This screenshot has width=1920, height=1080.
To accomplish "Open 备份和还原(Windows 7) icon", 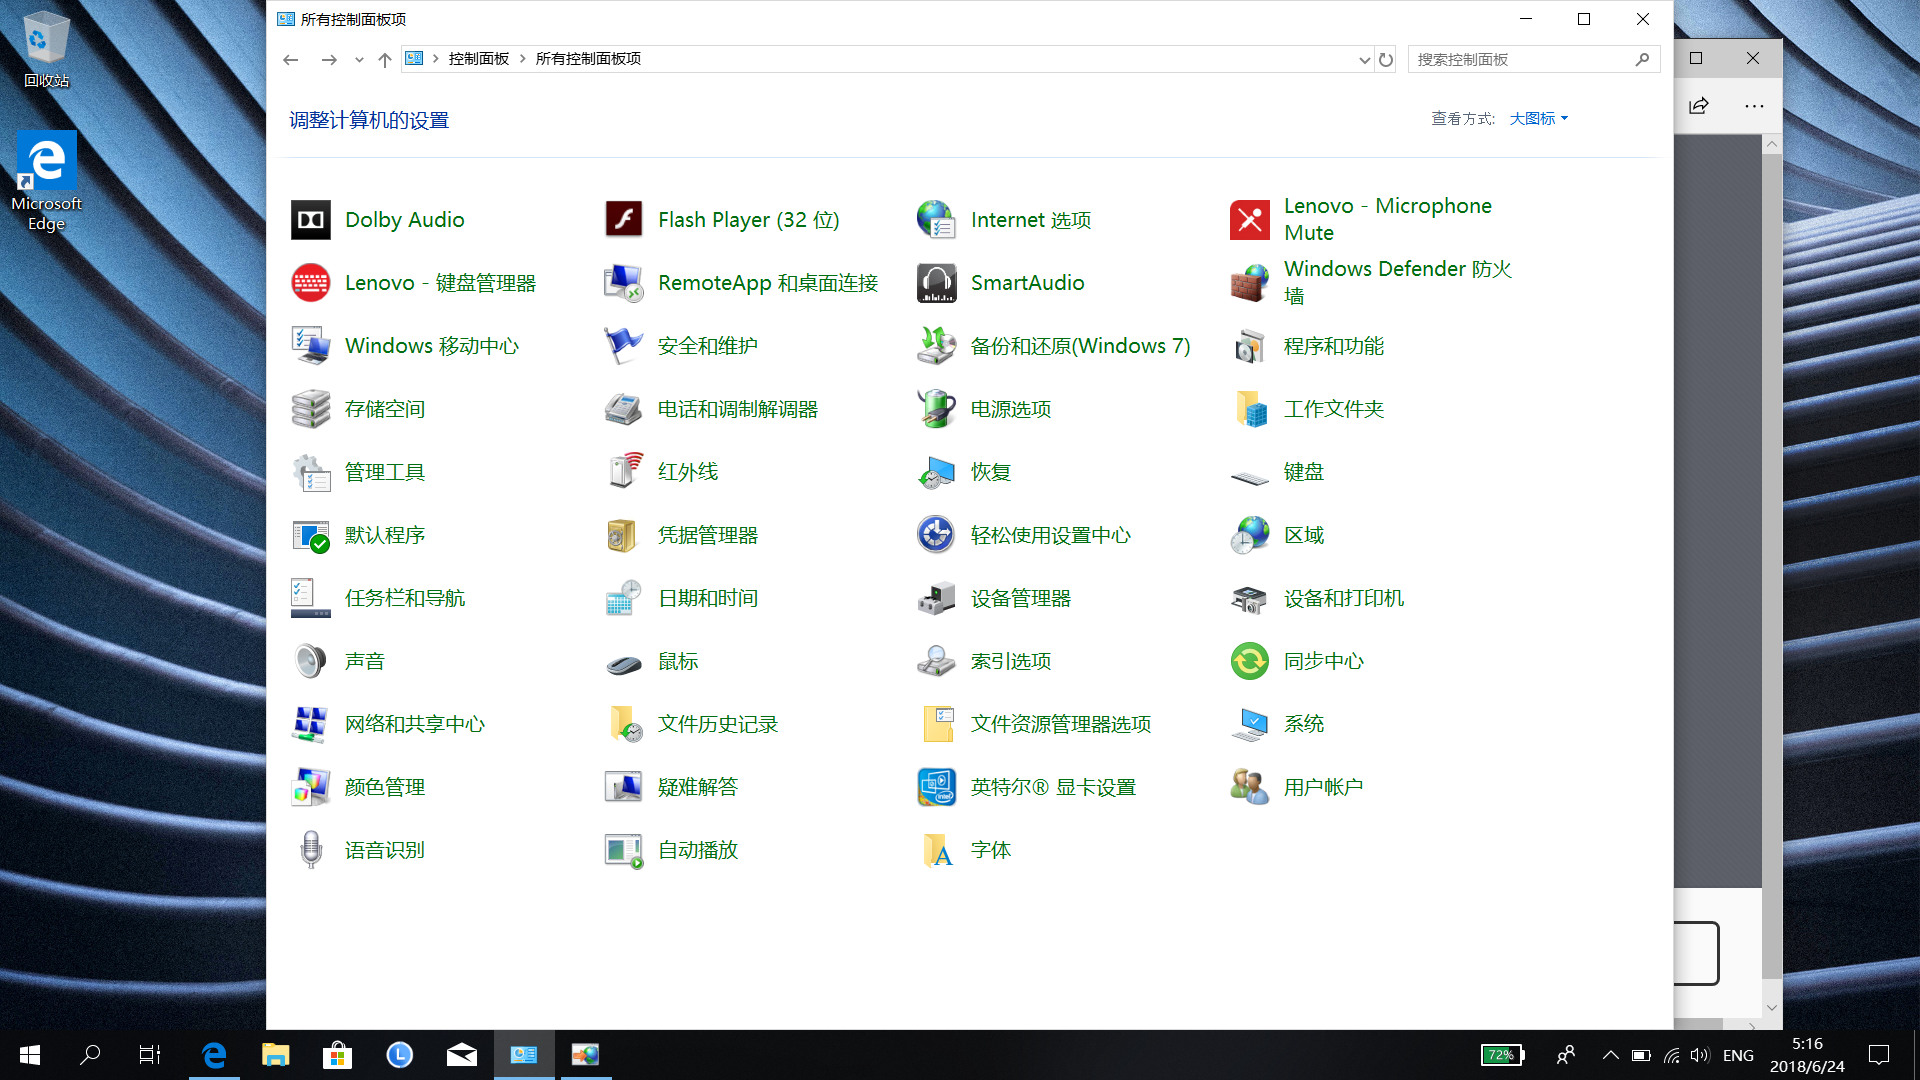I will tap(937, 346).
